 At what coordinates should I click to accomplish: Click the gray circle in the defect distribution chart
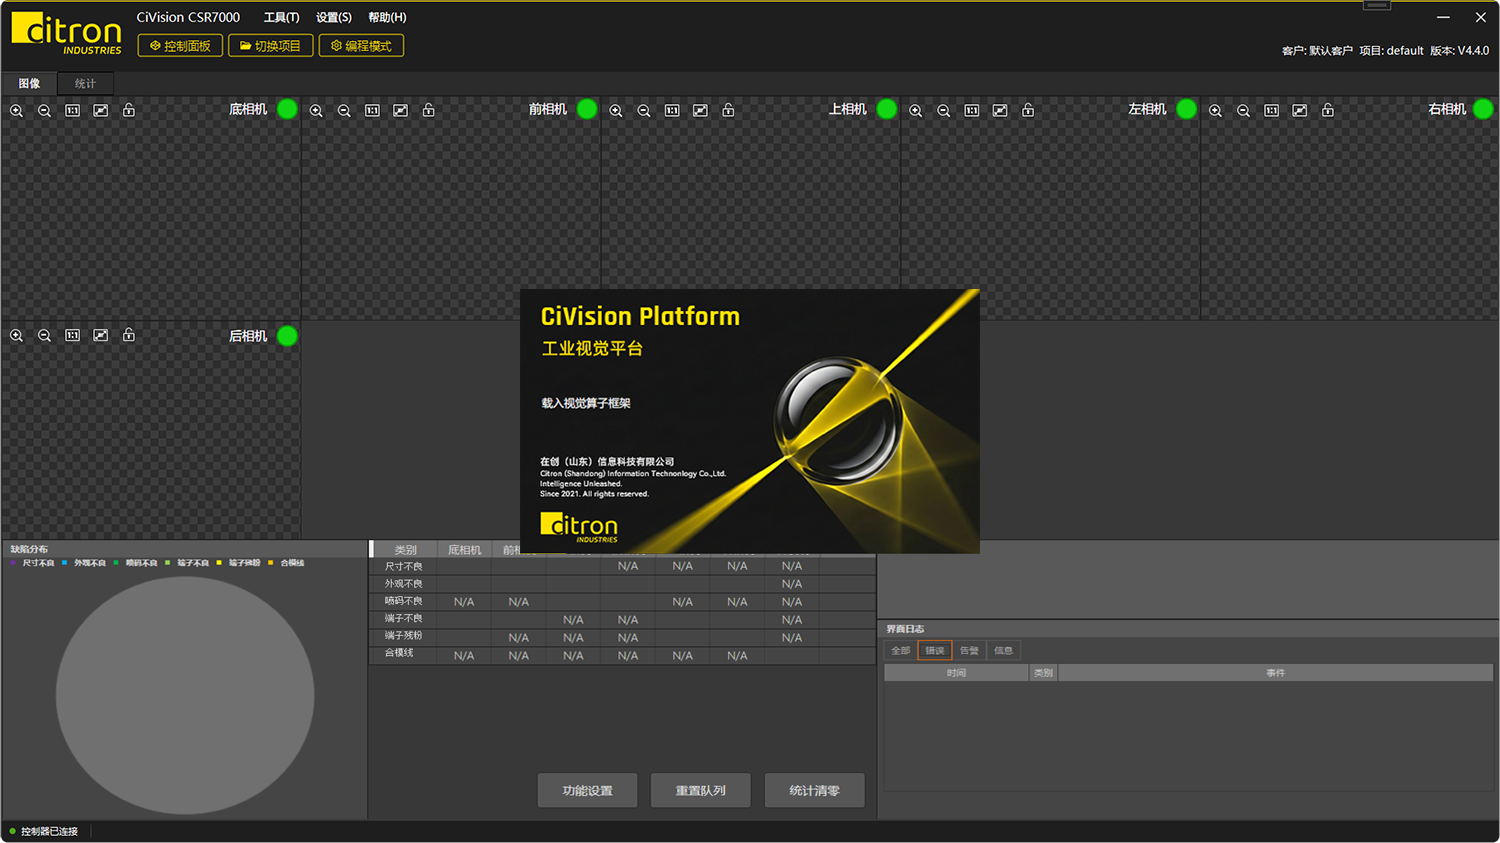click(x=186, y=694)
